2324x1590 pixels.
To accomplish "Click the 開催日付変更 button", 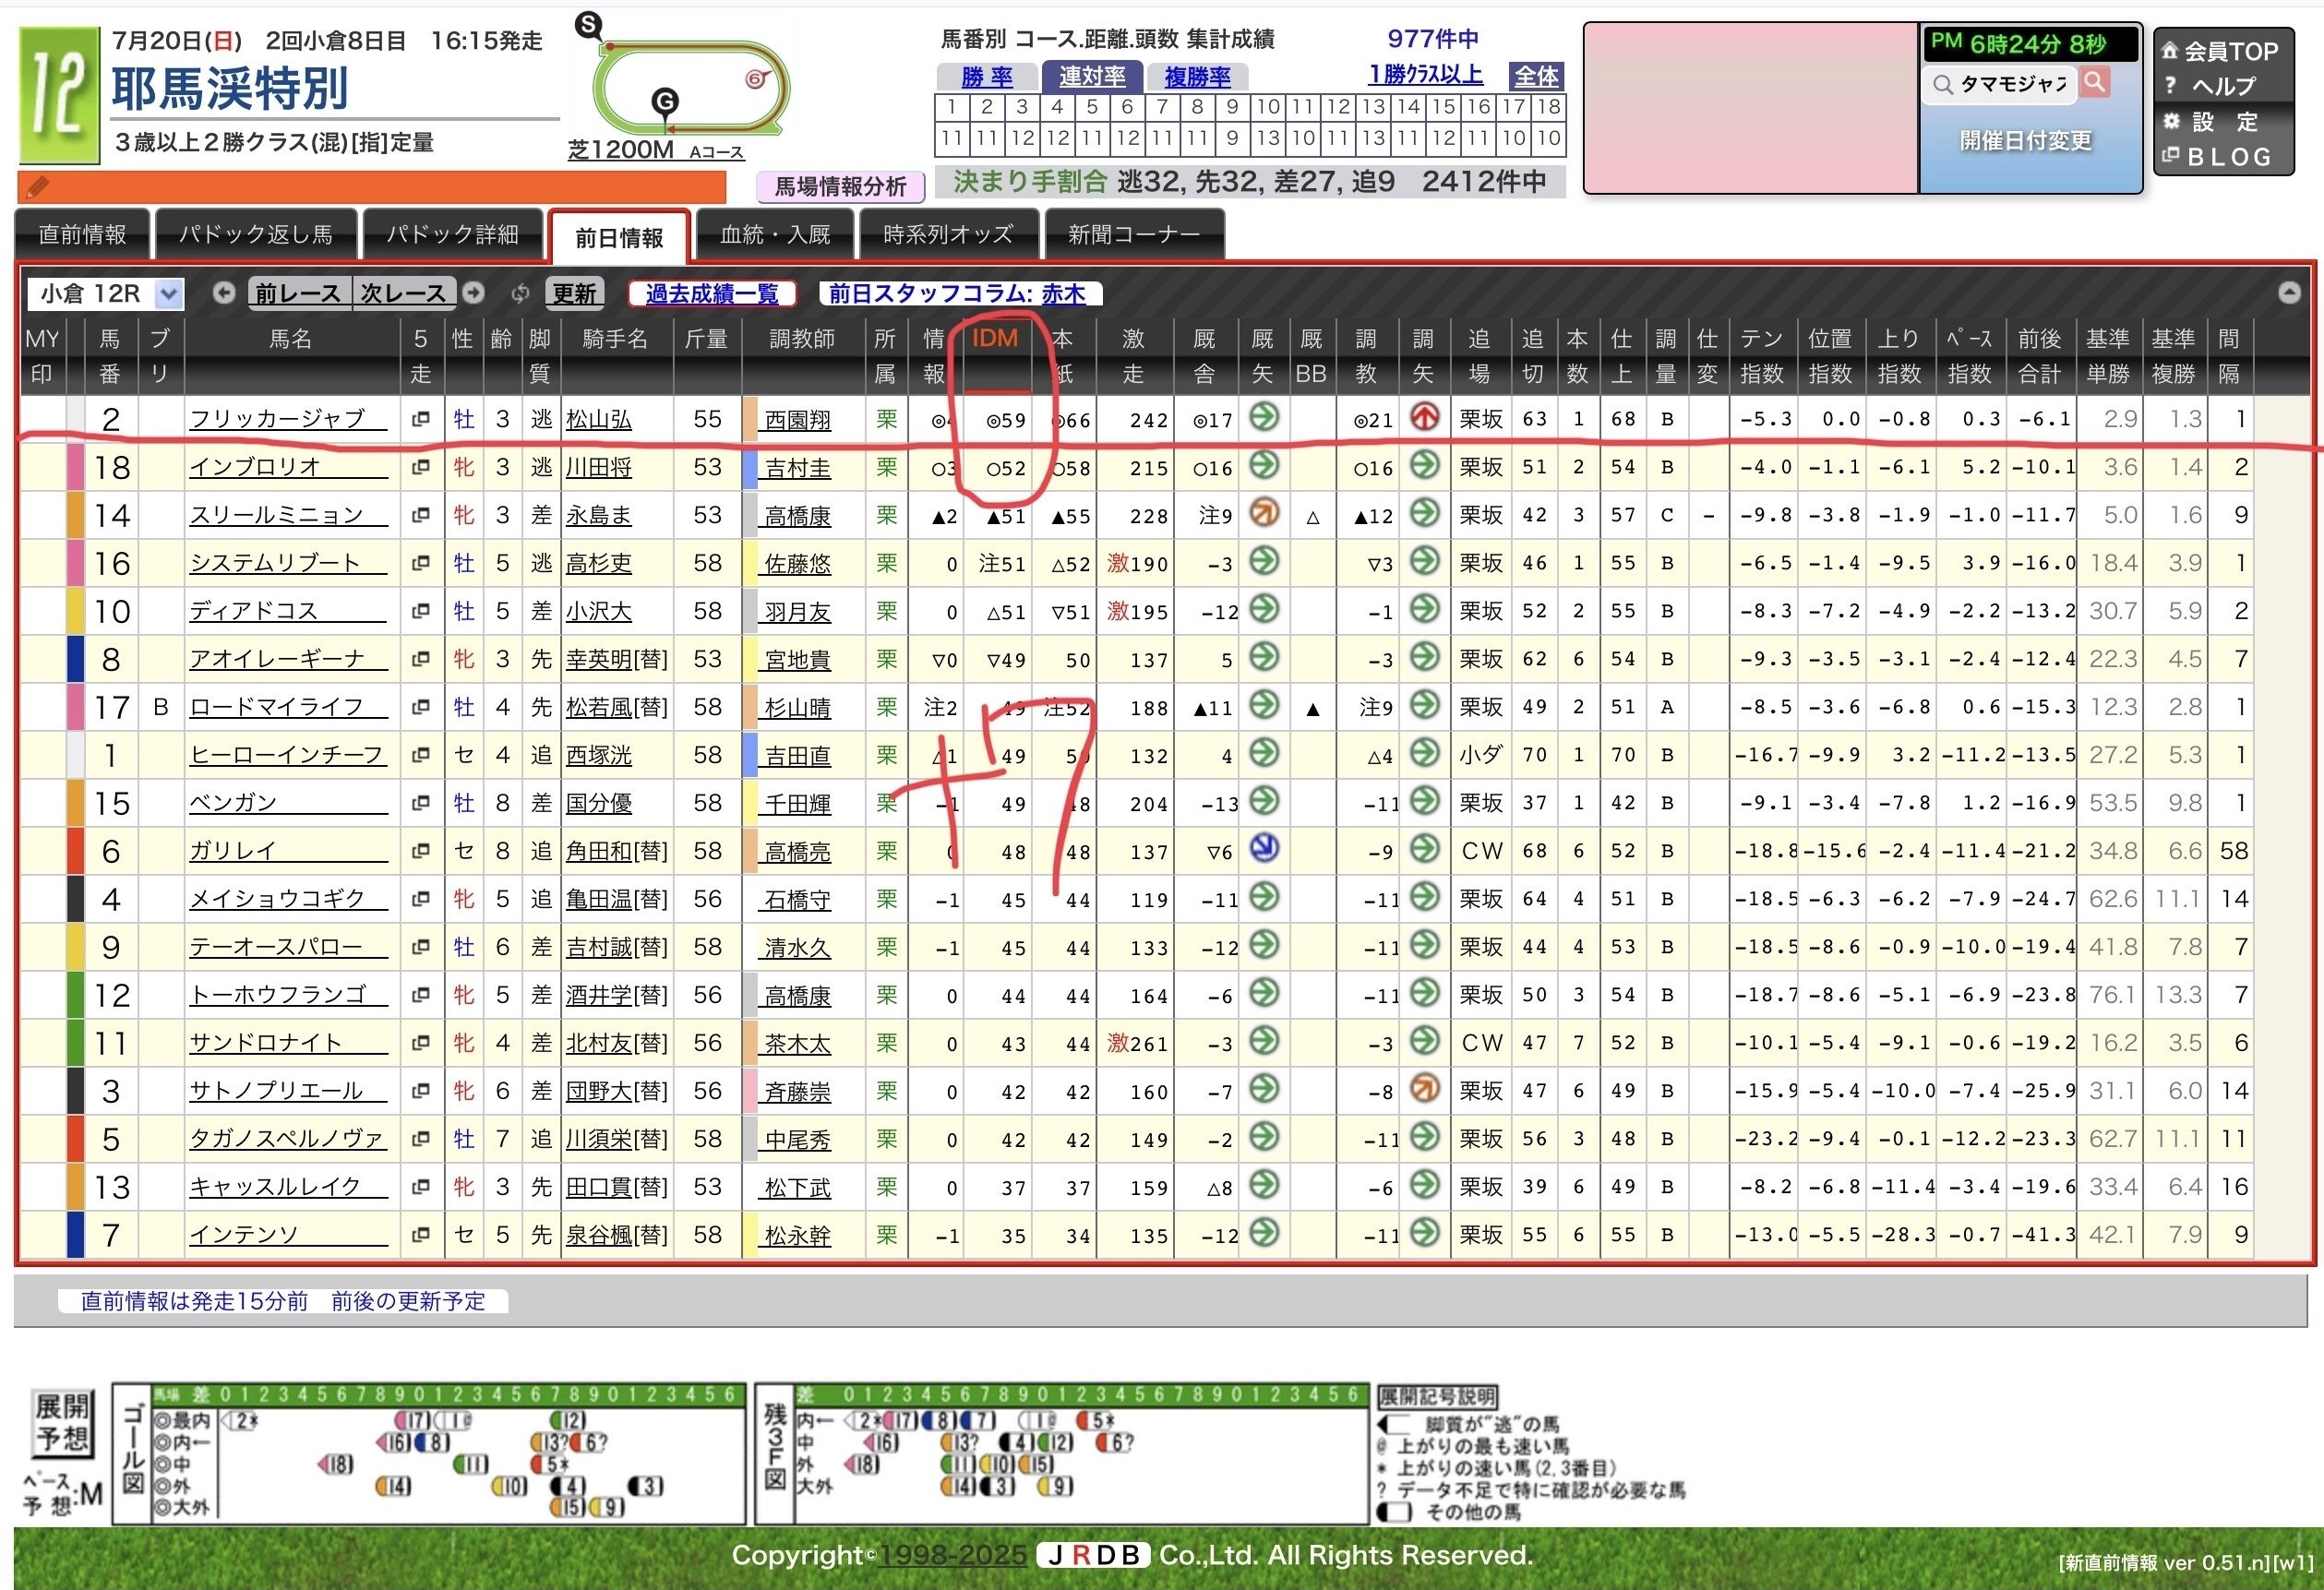I will pyautogui.click(x=2026, y=141).
